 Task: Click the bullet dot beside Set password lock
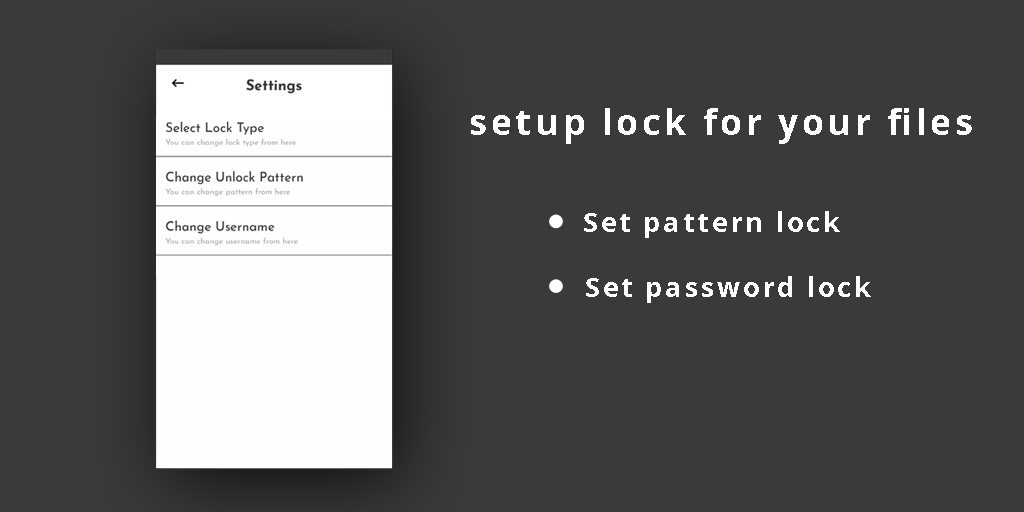(x=556, y=287)
